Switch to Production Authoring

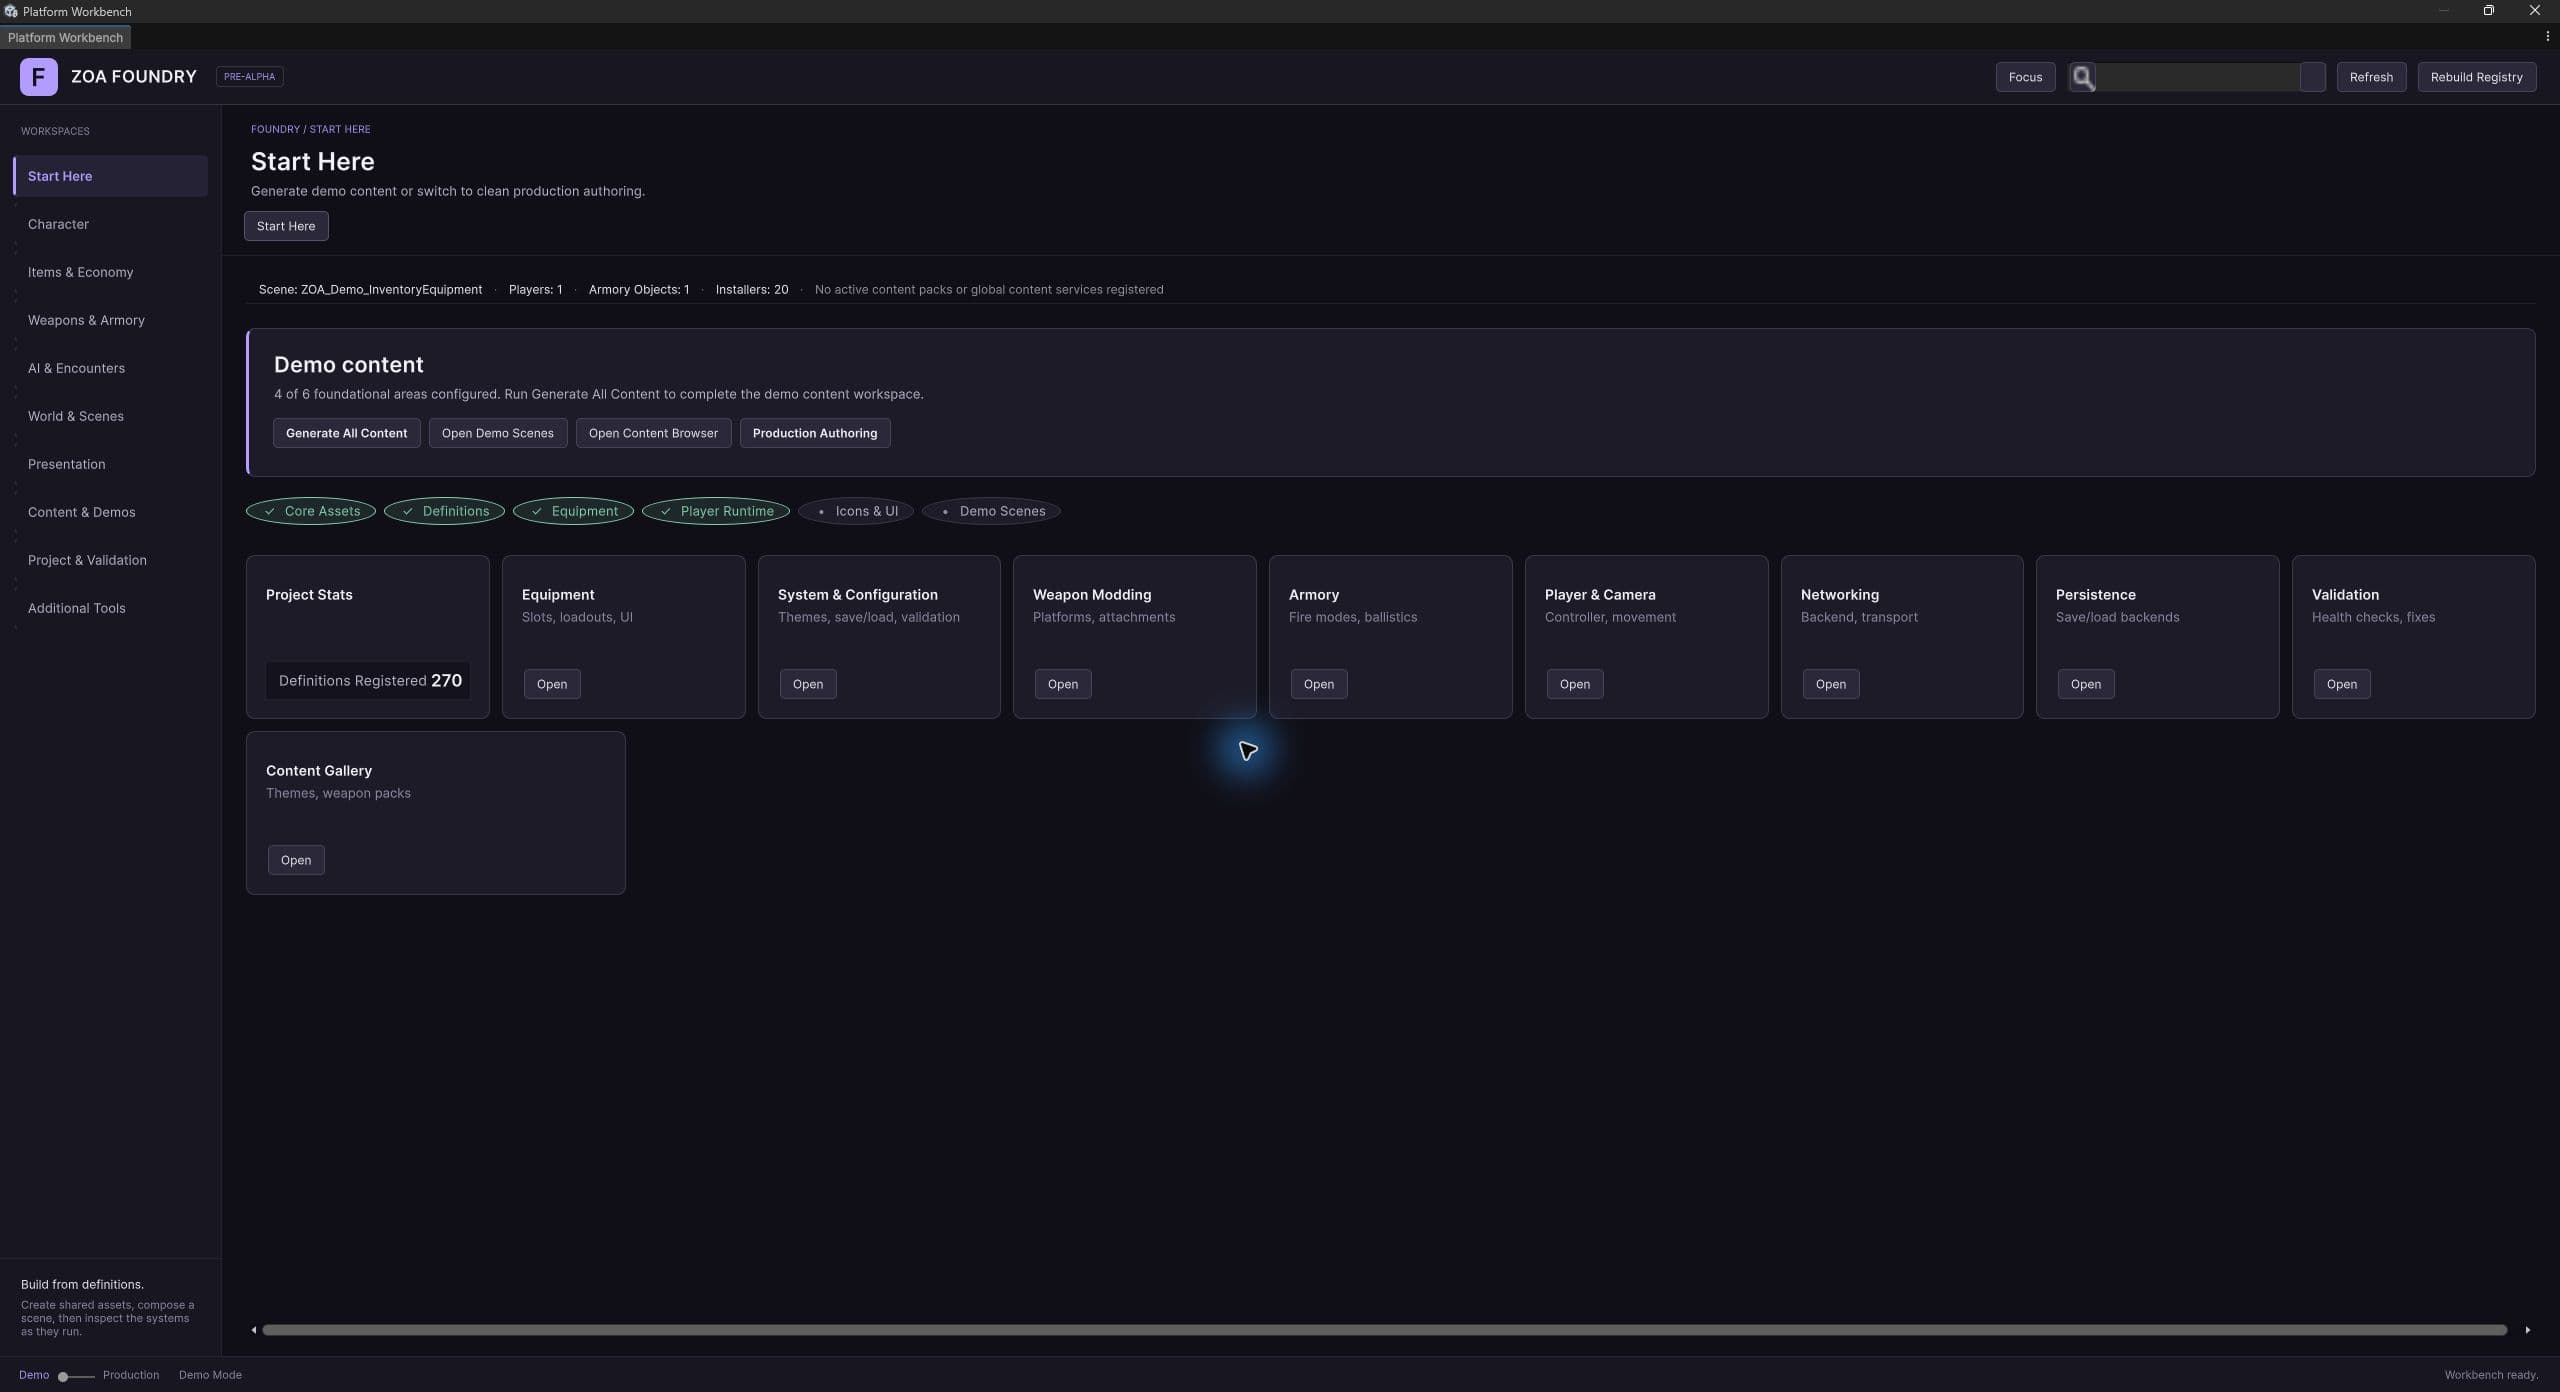[x=815, y=433]
